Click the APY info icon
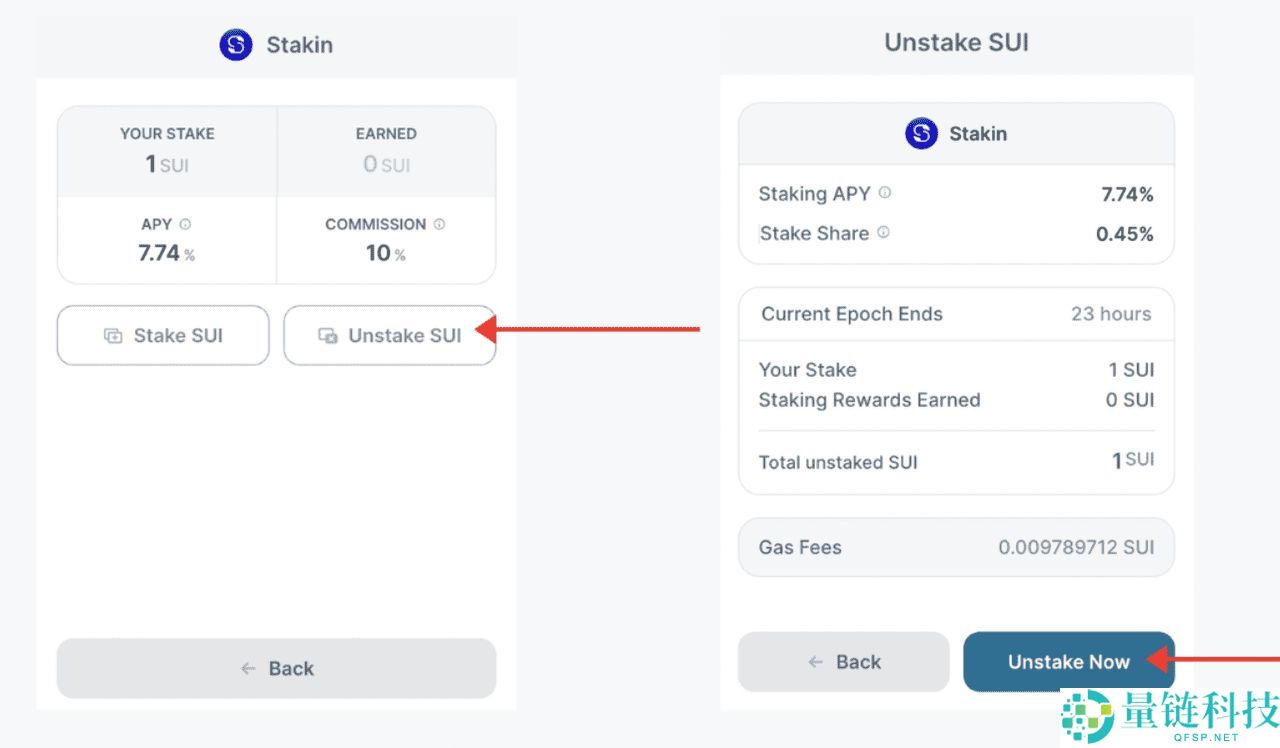 pyautogui.click(x=185, y=225)
